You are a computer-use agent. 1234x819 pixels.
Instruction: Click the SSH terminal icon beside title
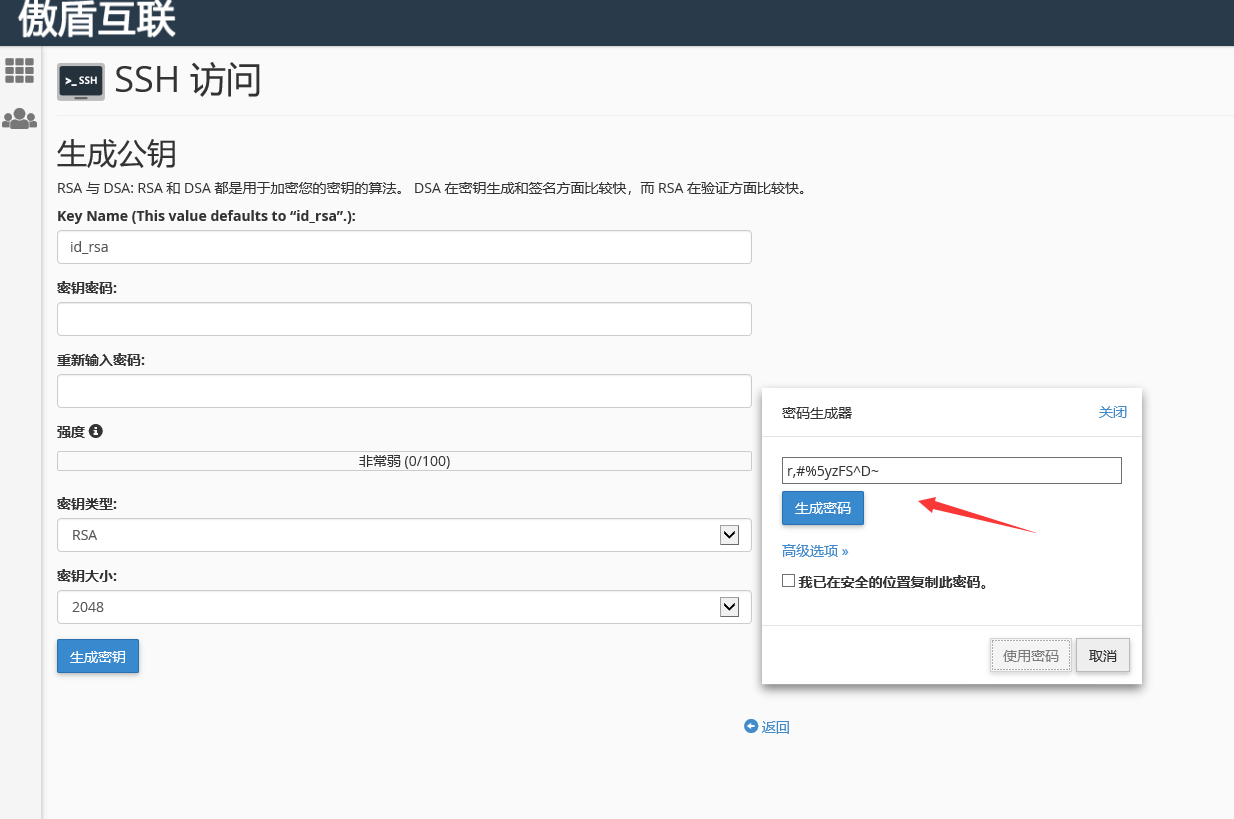tap(81, 82)
